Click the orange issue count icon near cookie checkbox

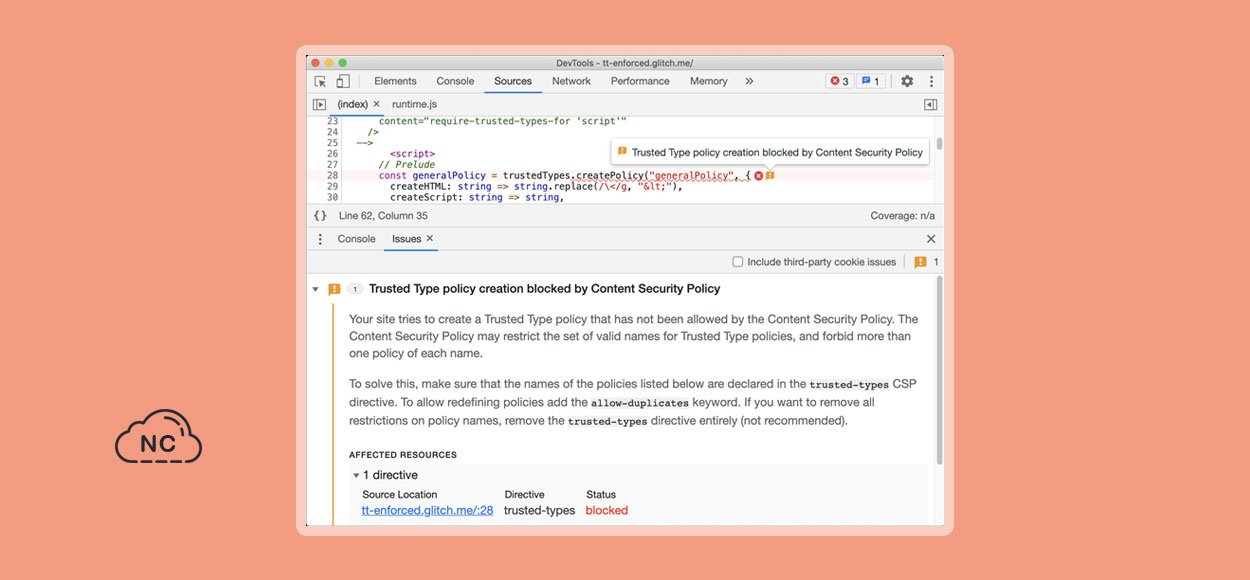[x=920, y=262]
